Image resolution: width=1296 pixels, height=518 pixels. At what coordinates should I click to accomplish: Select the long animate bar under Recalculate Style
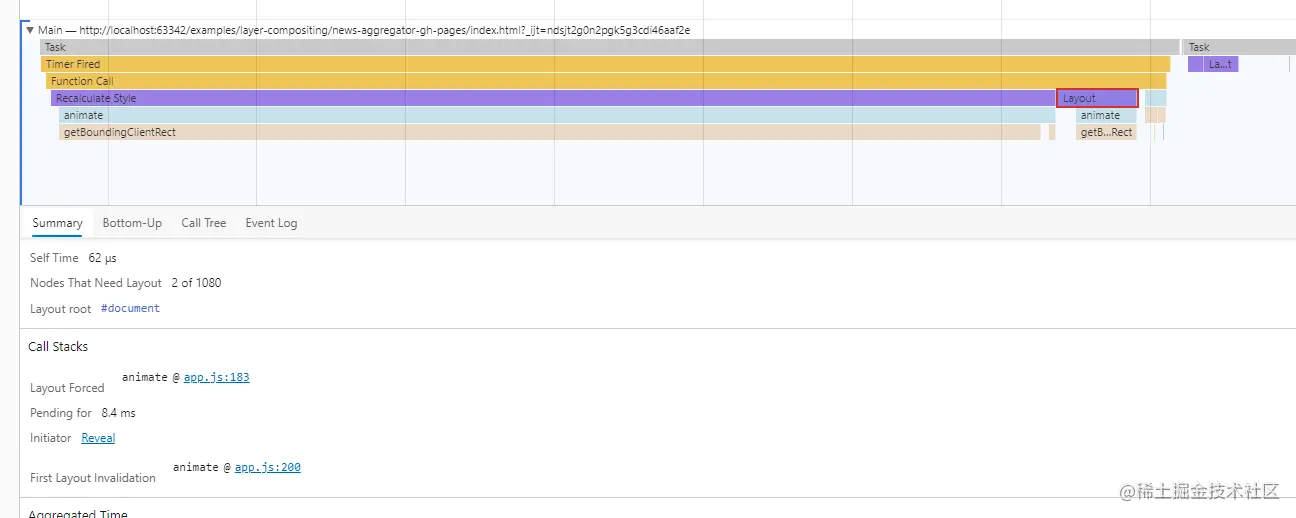(x=557, y=115)
